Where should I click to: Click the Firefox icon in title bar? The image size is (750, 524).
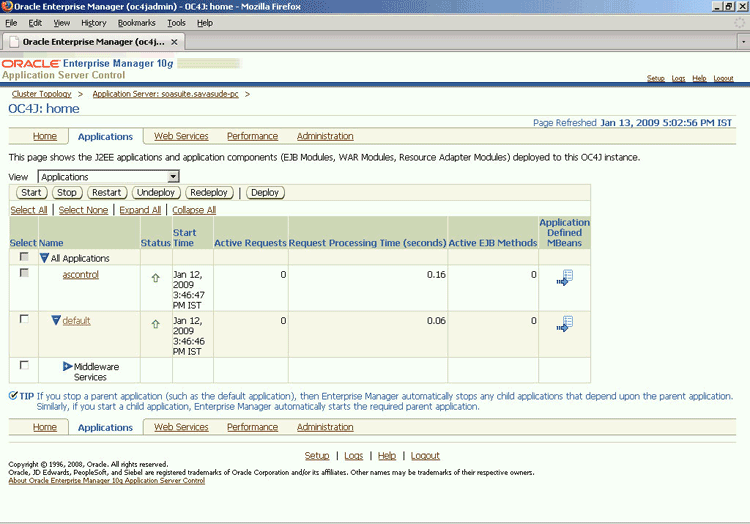(7, 6)
